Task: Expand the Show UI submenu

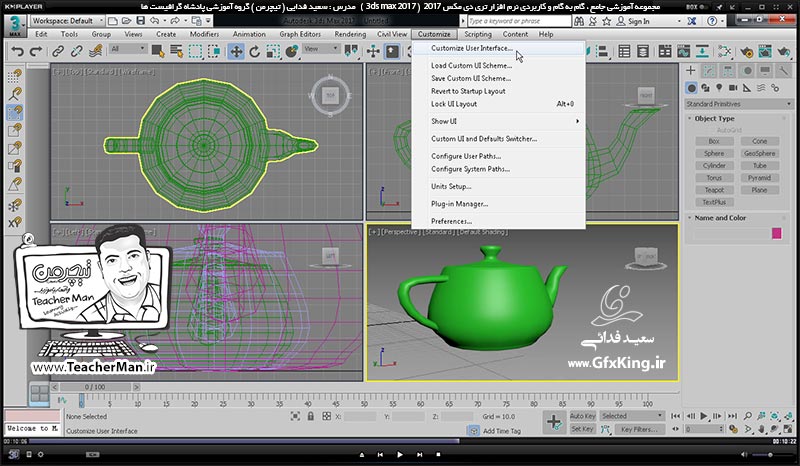Action: [498, 121]
